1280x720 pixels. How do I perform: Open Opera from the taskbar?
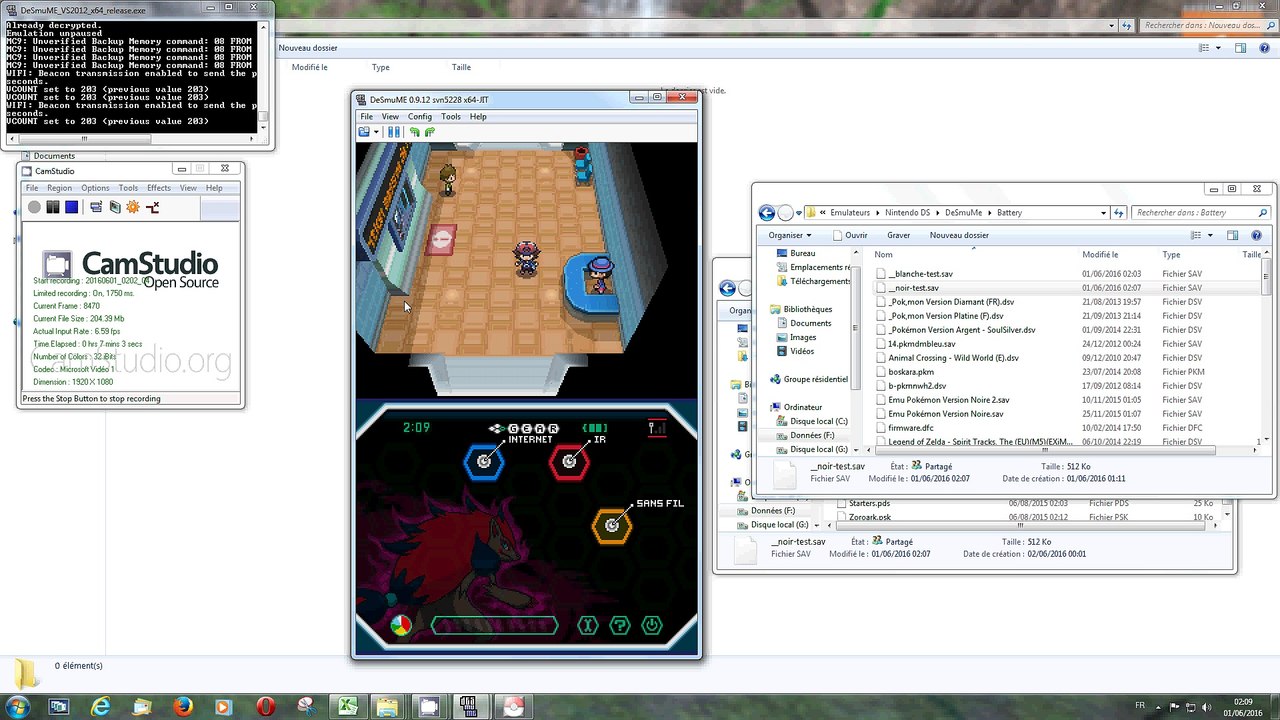tap(265, 706)
